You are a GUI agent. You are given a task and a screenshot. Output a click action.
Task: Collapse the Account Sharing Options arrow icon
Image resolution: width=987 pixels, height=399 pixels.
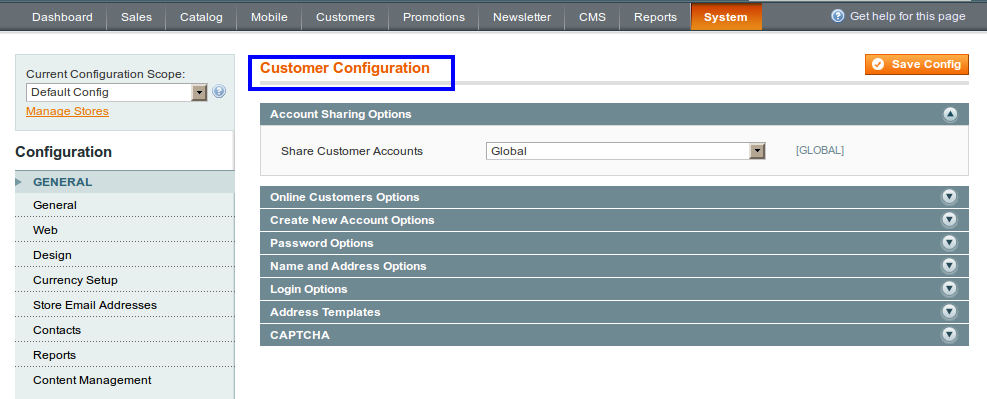(x=949, y=114)
